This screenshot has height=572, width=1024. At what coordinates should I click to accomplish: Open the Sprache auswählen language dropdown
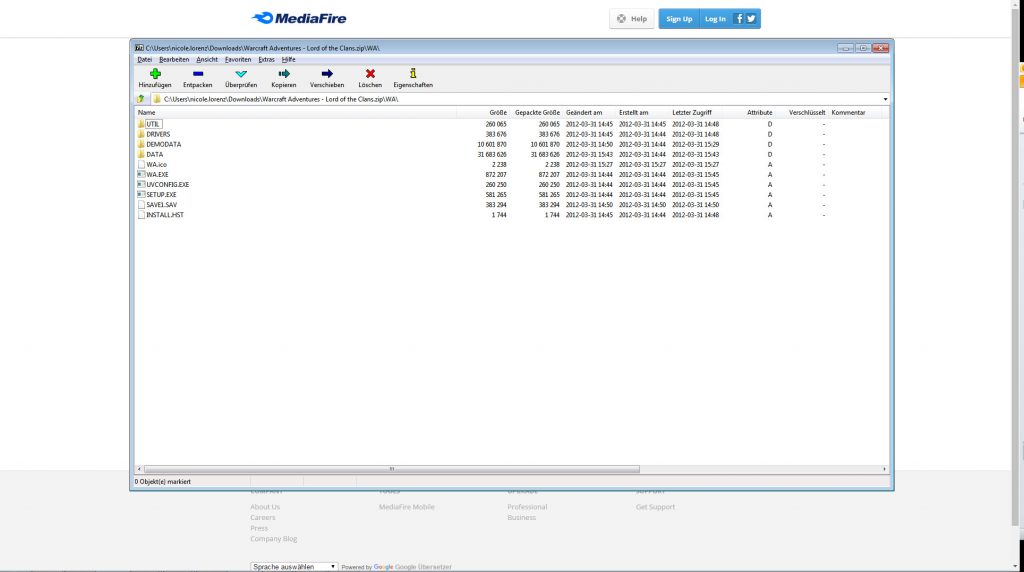tap(293, 566)
